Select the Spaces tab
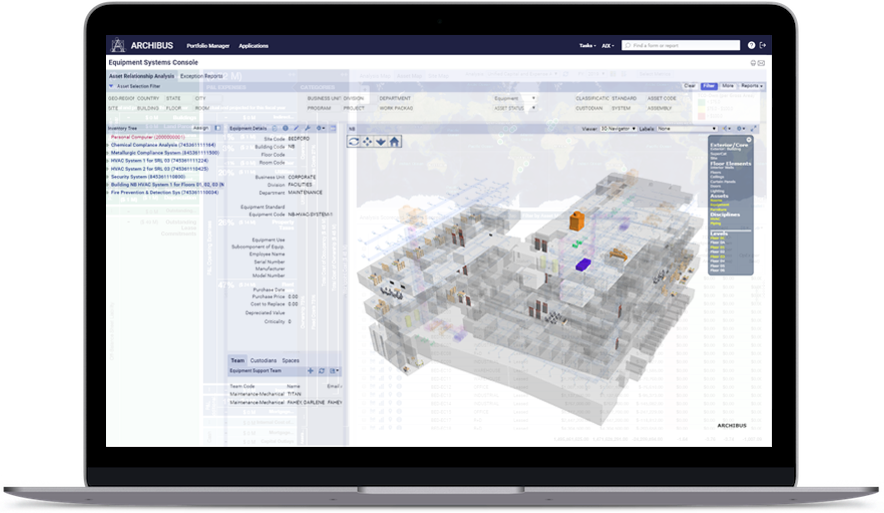The height and width of the screenshot is (513, 884). click(x=291, y=360)
